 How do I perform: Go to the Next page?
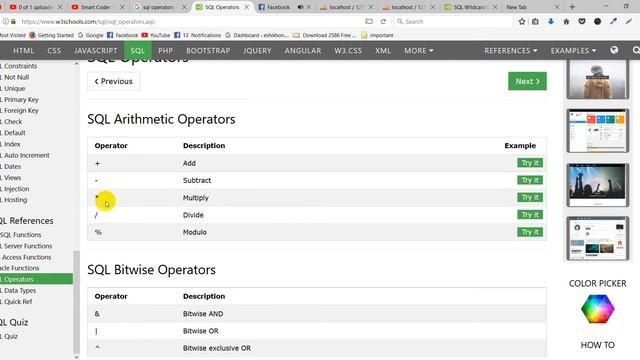tap(527, 81)
